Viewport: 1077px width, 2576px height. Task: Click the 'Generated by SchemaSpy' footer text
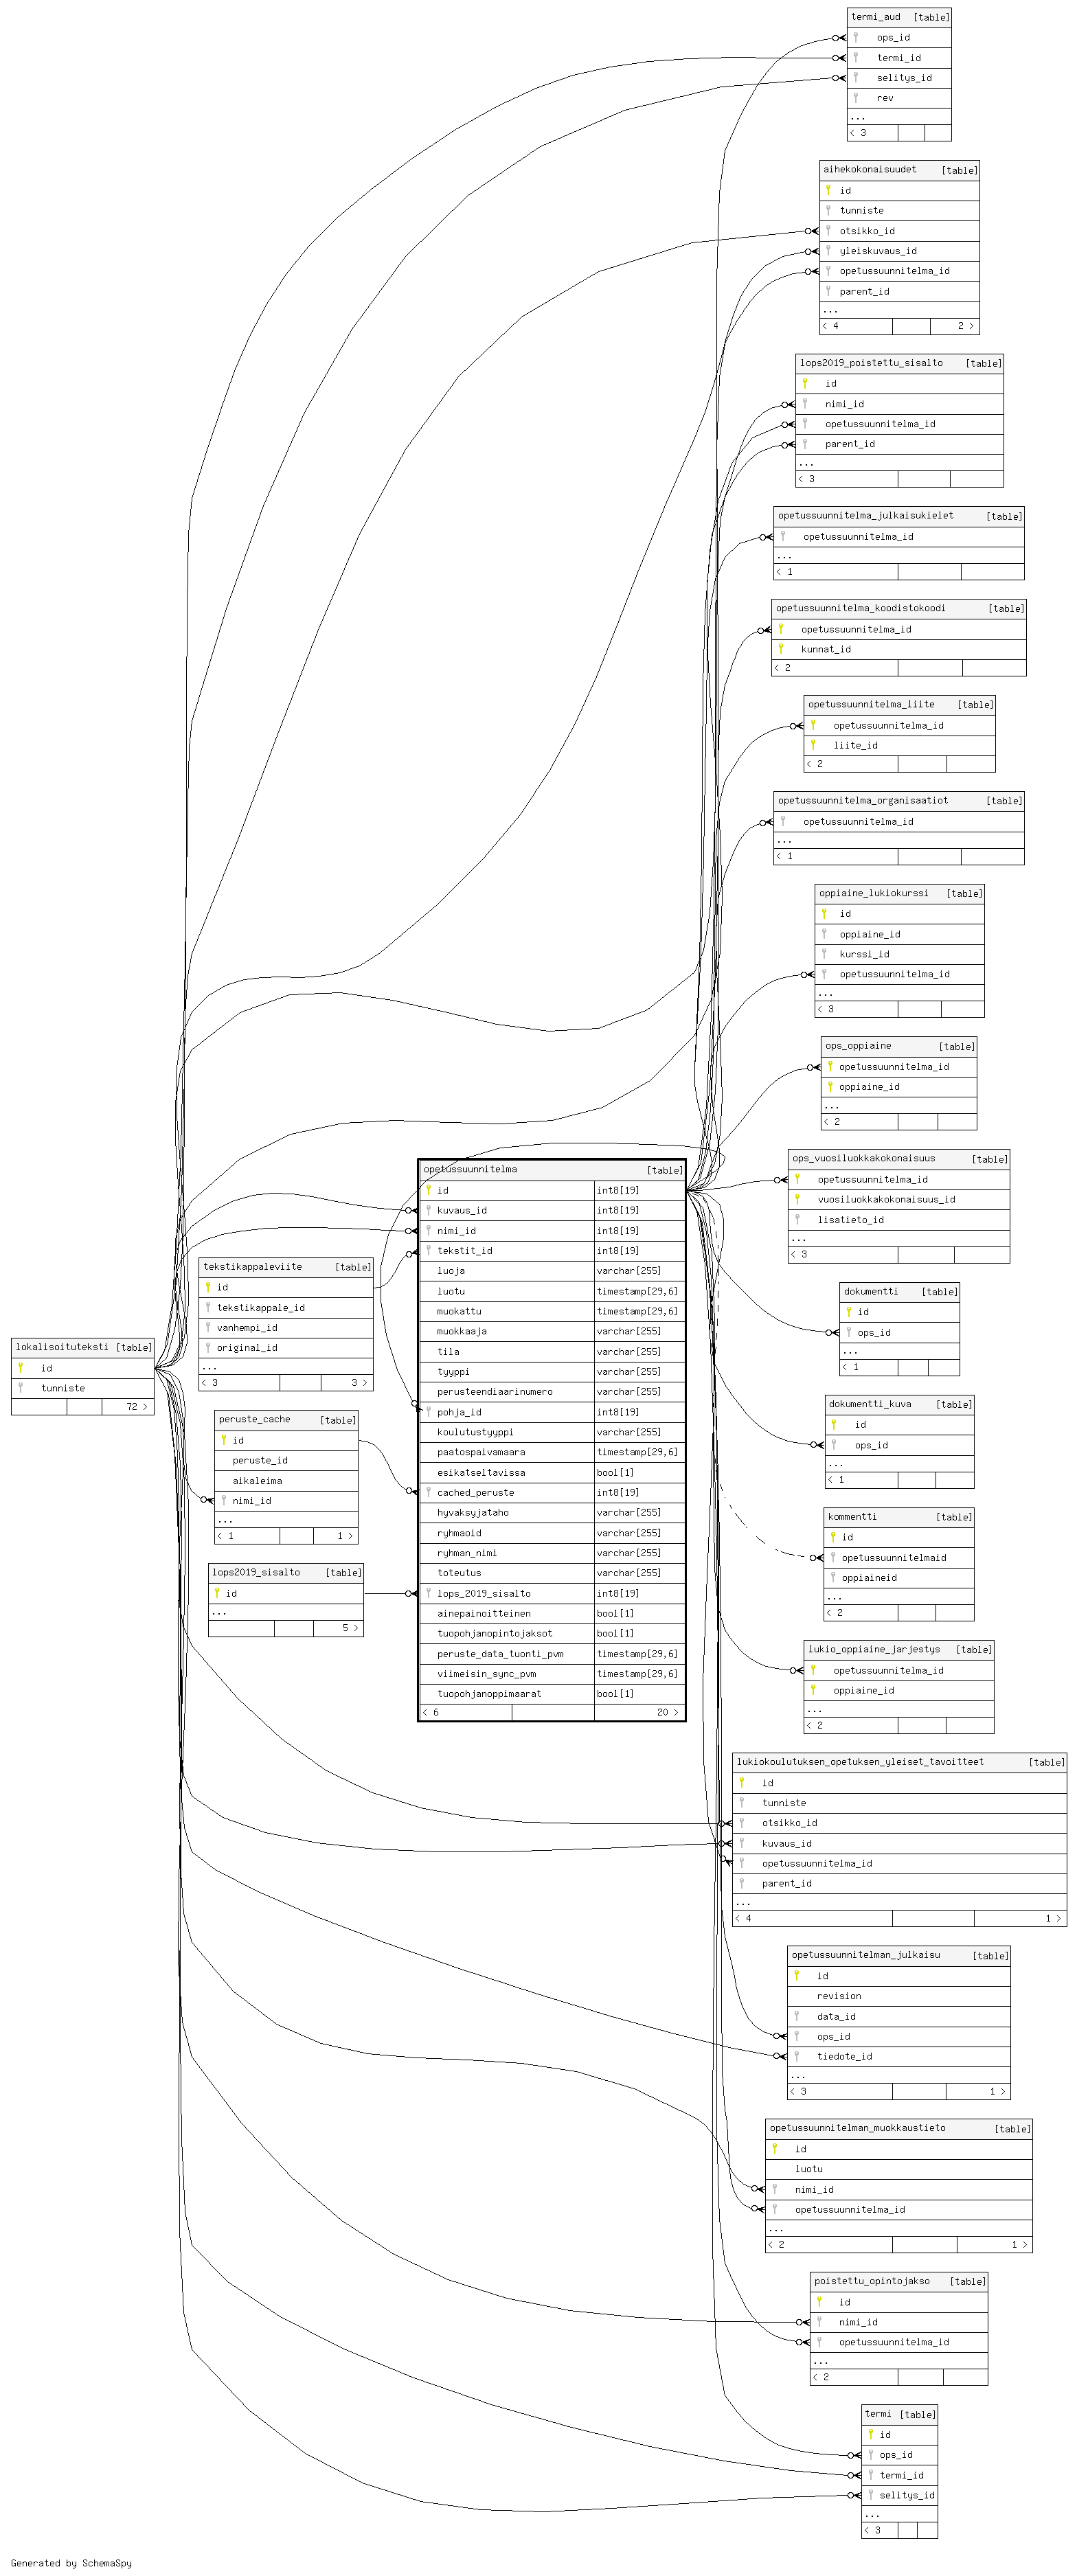click(x=71, y=2563)
